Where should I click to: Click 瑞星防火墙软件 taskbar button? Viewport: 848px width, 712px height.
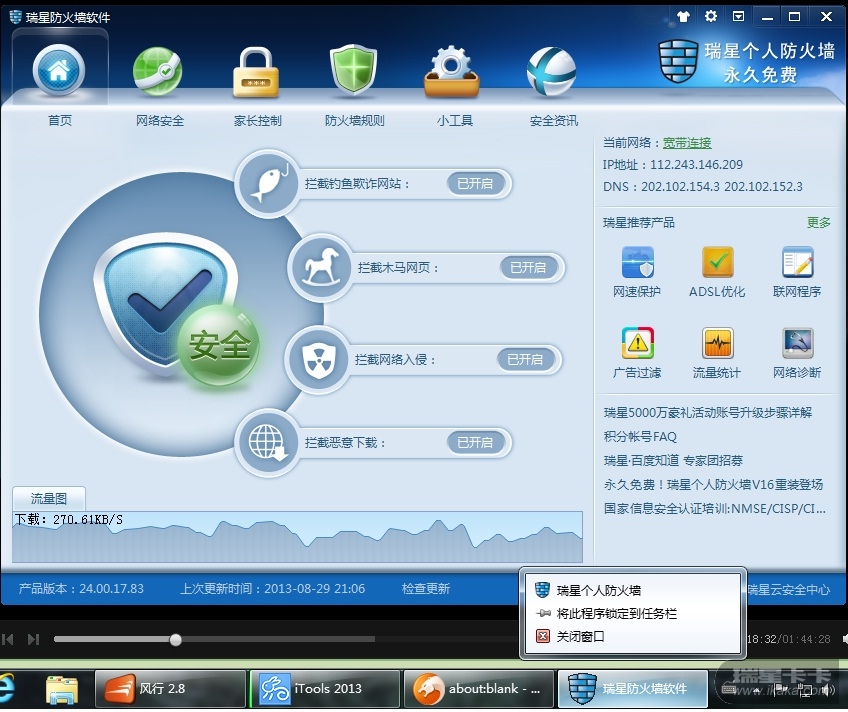point(633,688)
